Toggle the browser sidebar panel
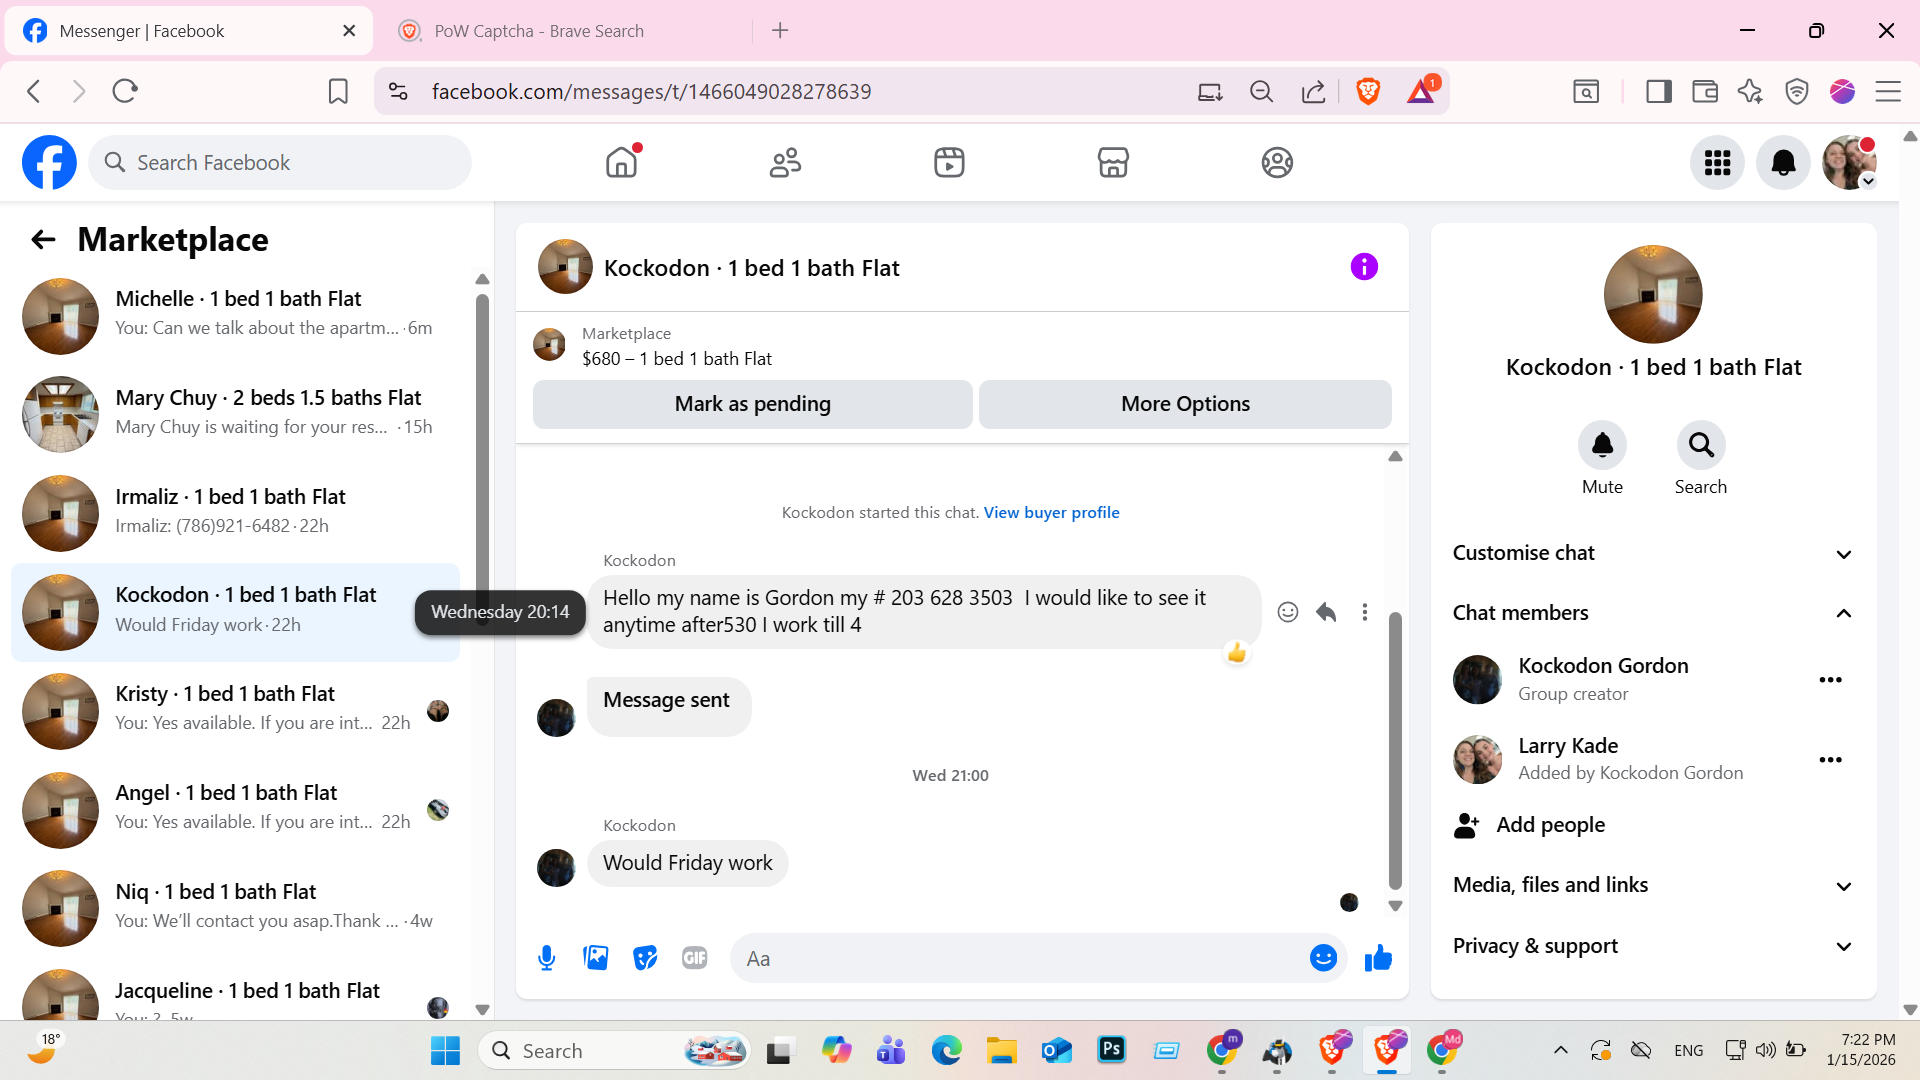 [1658, 91]
